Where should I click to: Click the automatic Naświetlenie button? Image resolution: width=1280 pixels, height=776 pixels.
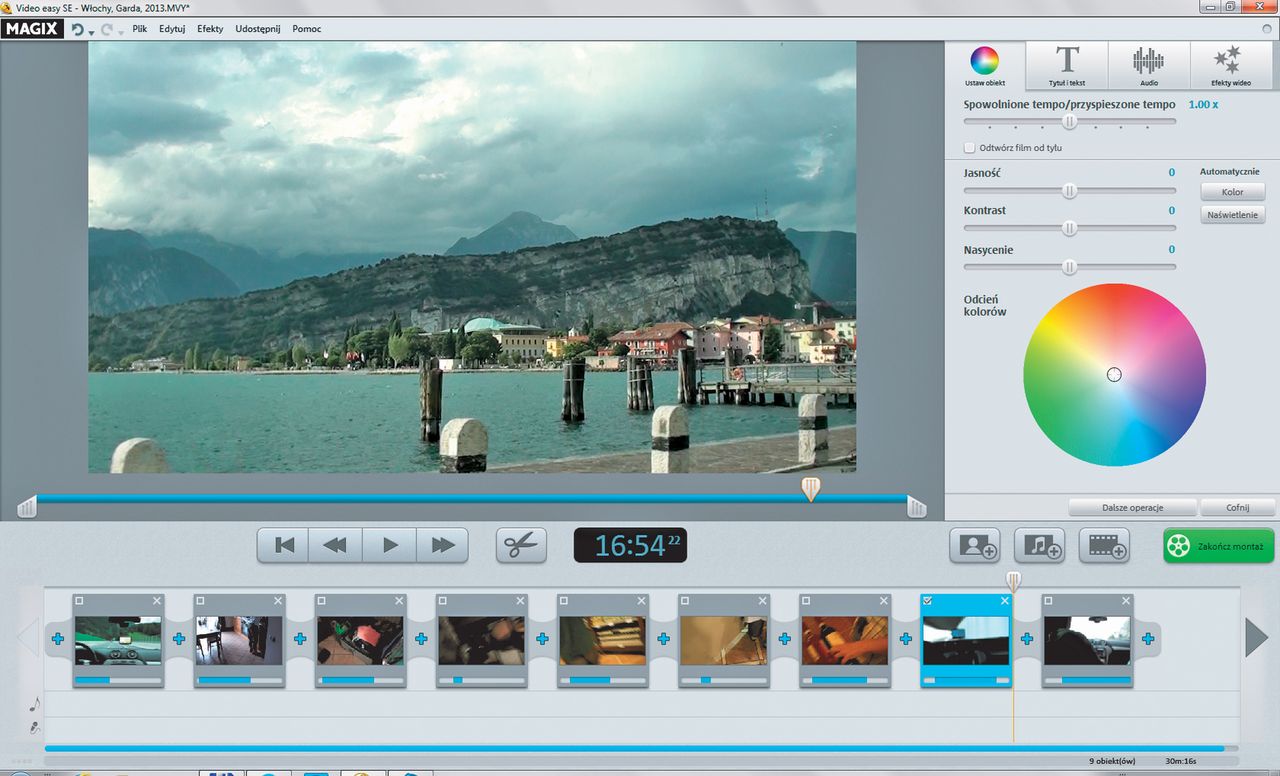point(1233,215)
